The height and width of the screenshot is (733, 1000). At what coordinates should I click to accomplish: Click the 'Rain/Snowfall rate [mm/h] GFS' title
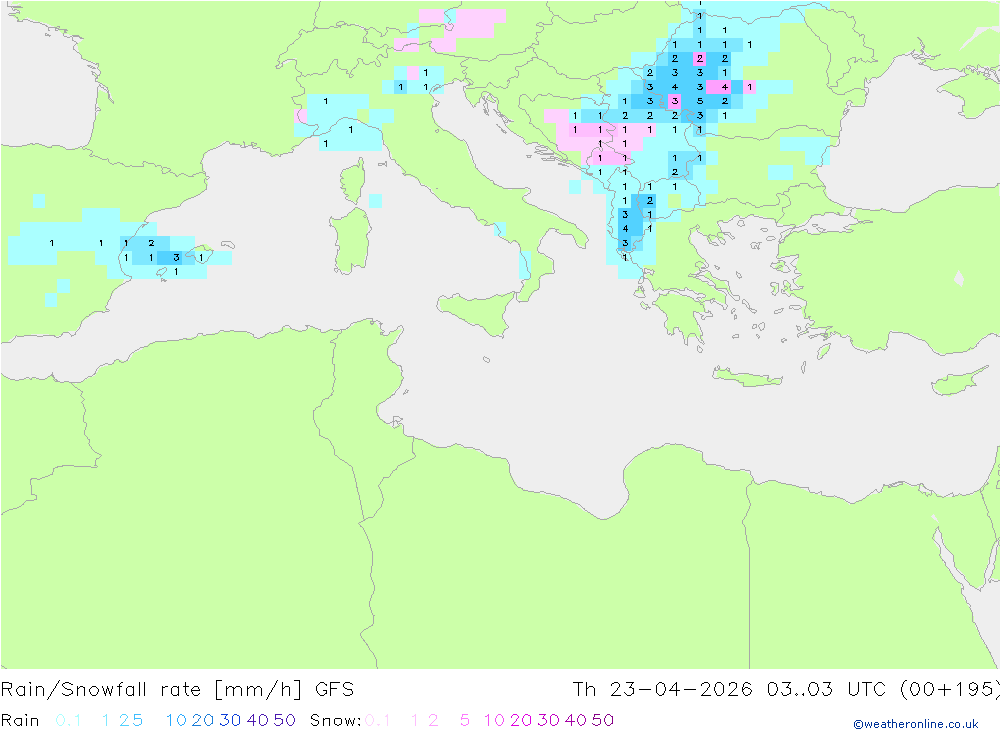(177, 690)
